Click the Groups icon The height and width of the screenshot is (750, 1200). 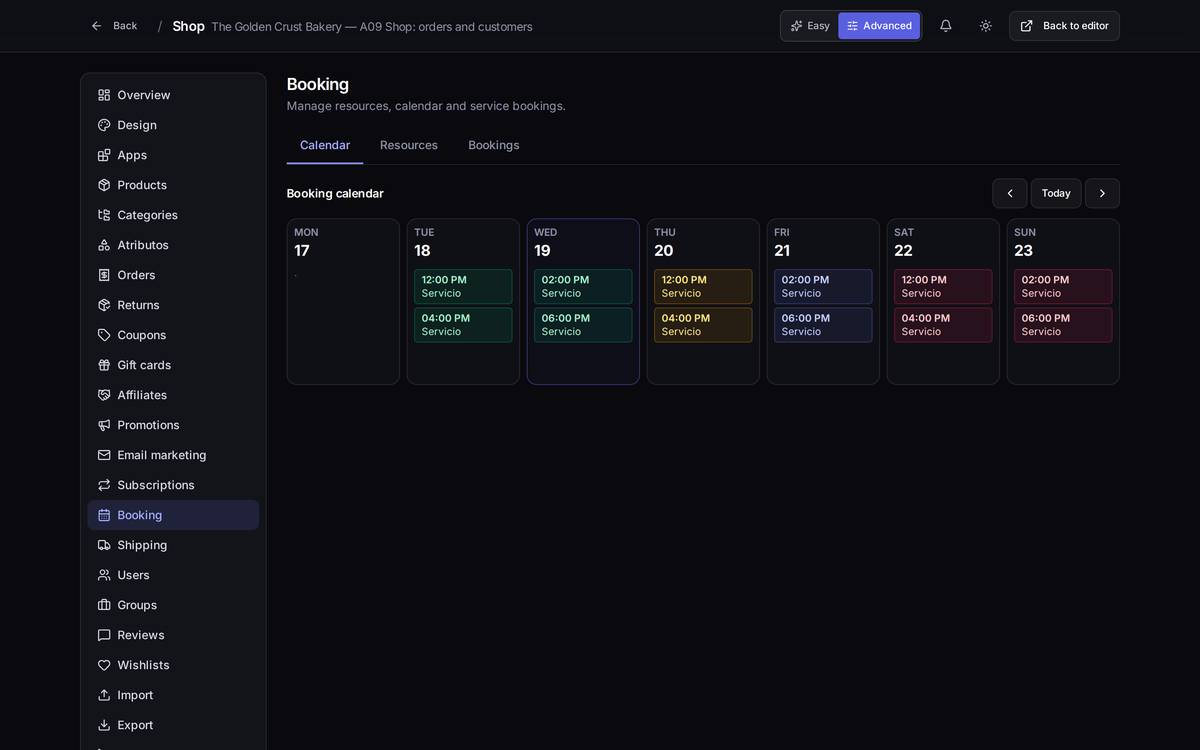pyautogui.click(x=104, y=605)
